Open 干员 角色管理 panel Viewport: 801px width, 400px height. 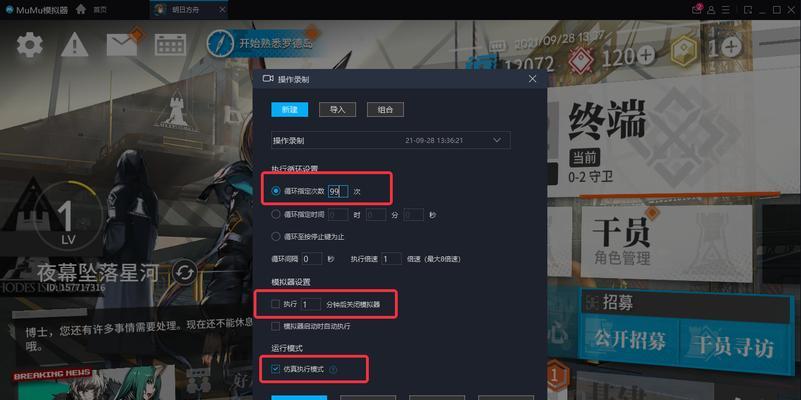pyautogui.click(x=667, y=243)
